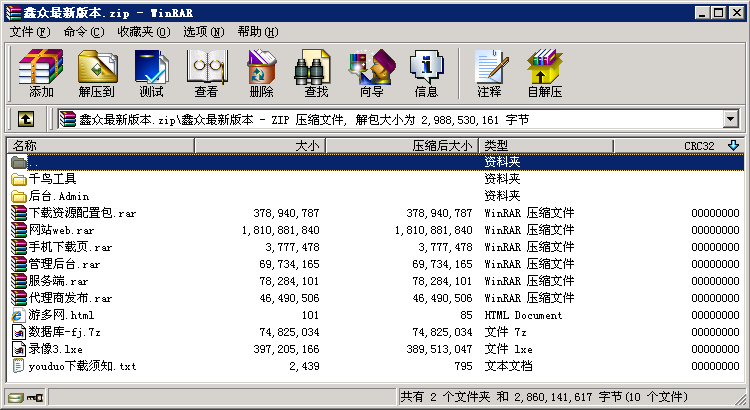The width and height of the screenshot is (750, 410).
Task: Select the 千鸟工具 folder
Action: (52, 179)
